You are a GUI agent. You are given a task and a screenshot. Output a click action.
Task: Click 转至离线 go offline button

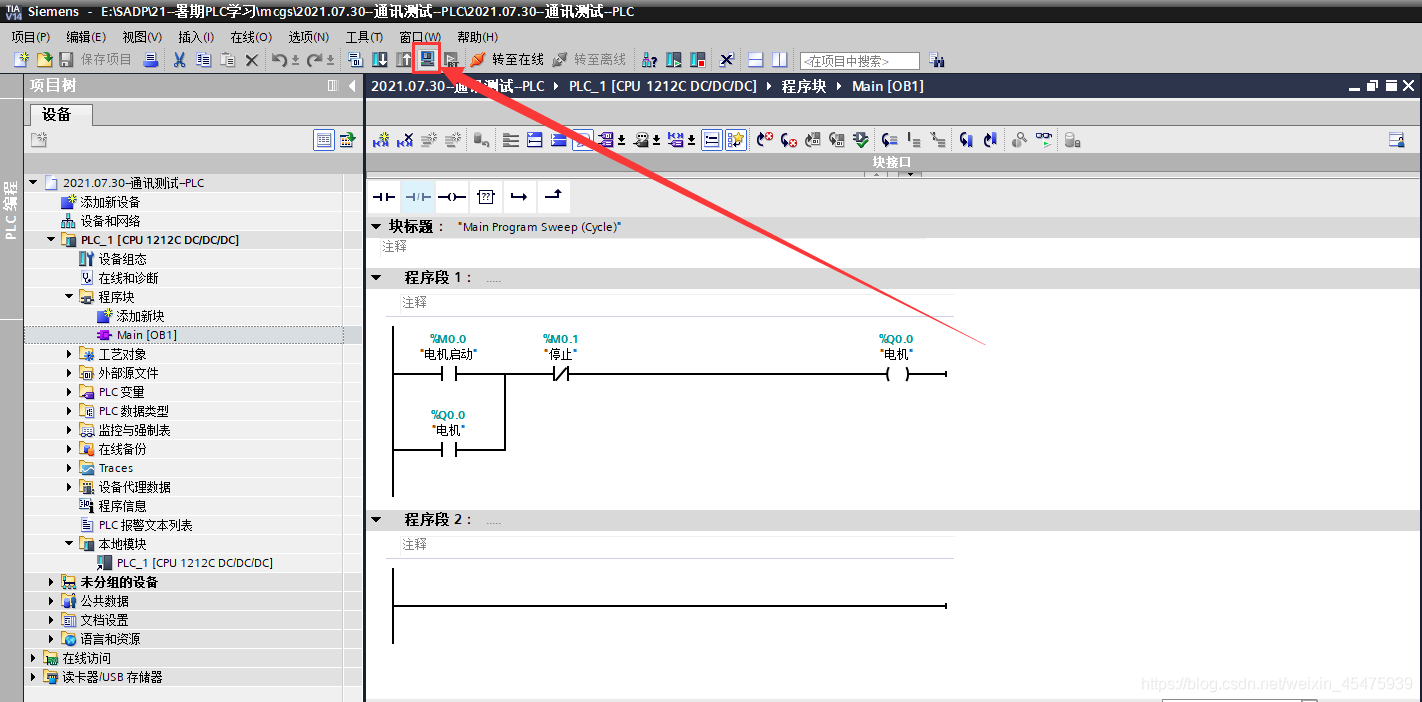tap(590, 60)
